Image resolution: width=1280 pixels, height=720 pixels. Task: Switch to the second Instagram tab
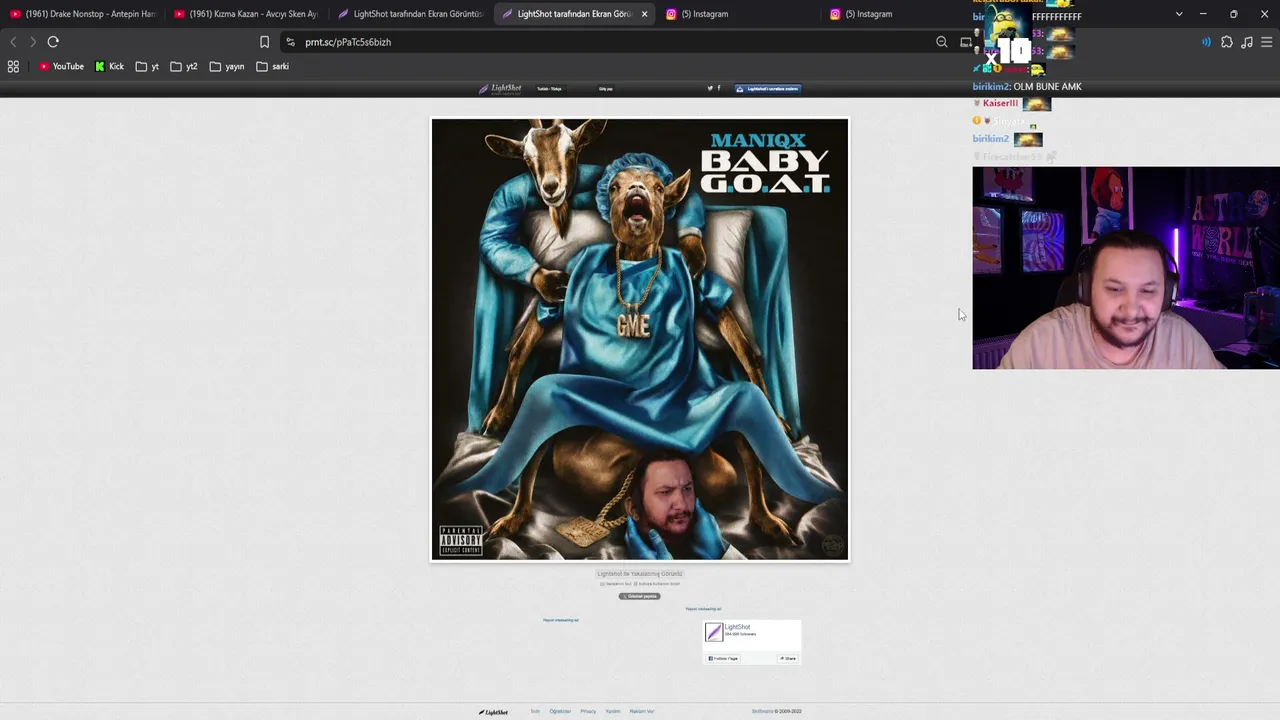tap(902, 14)
